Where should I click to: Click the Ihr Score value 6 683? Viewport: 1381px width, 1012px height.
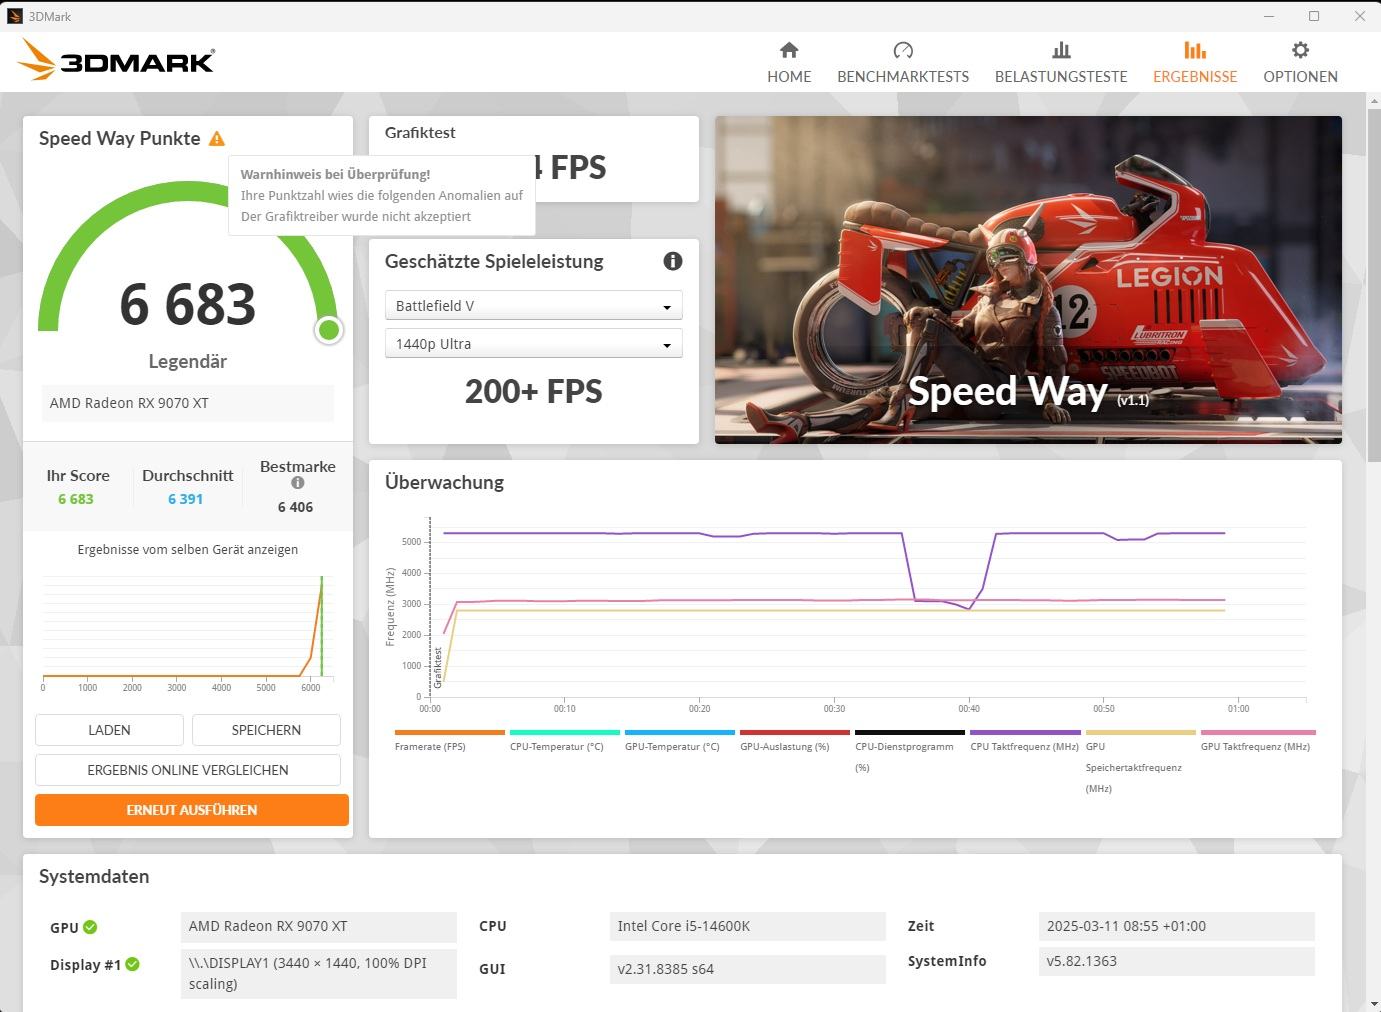pos(76,499)
